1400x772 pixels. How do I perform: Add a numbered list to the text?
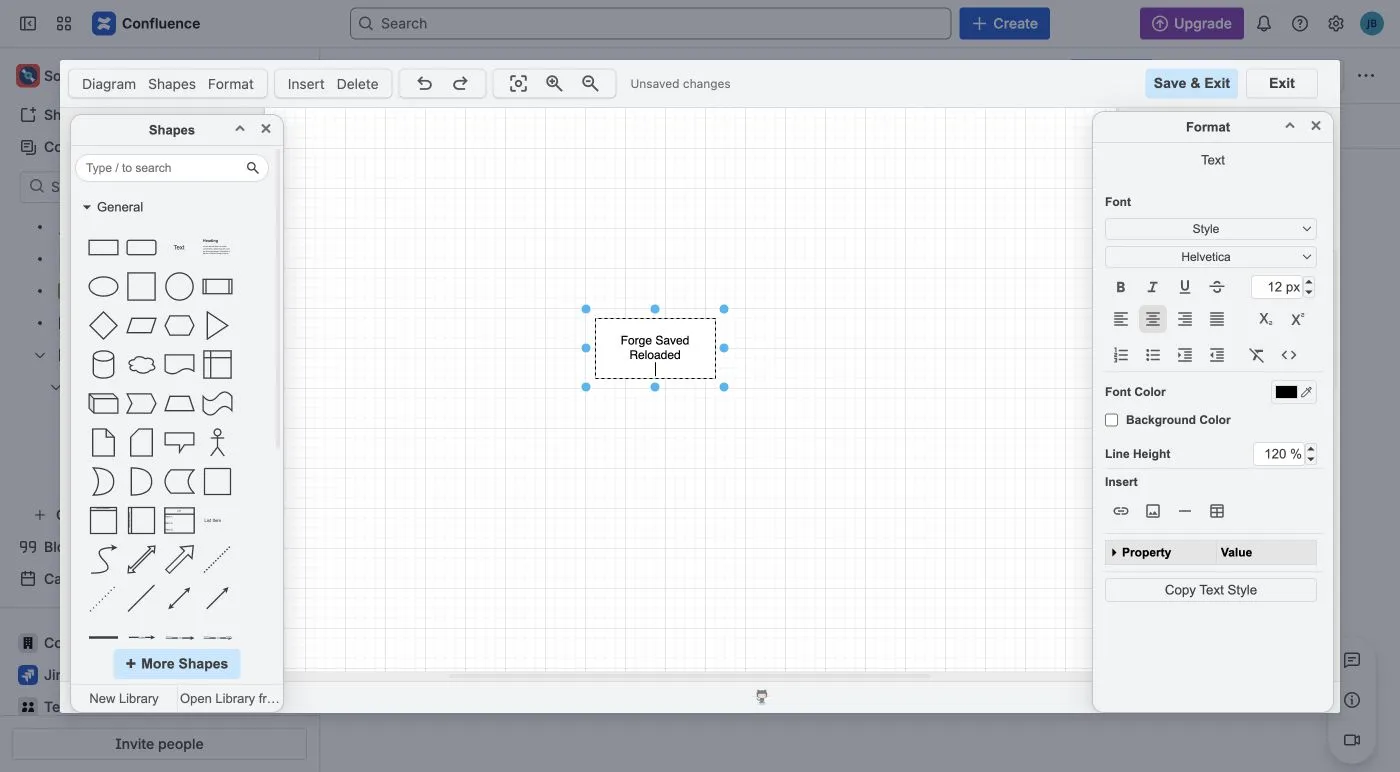tap(1121, 355)
